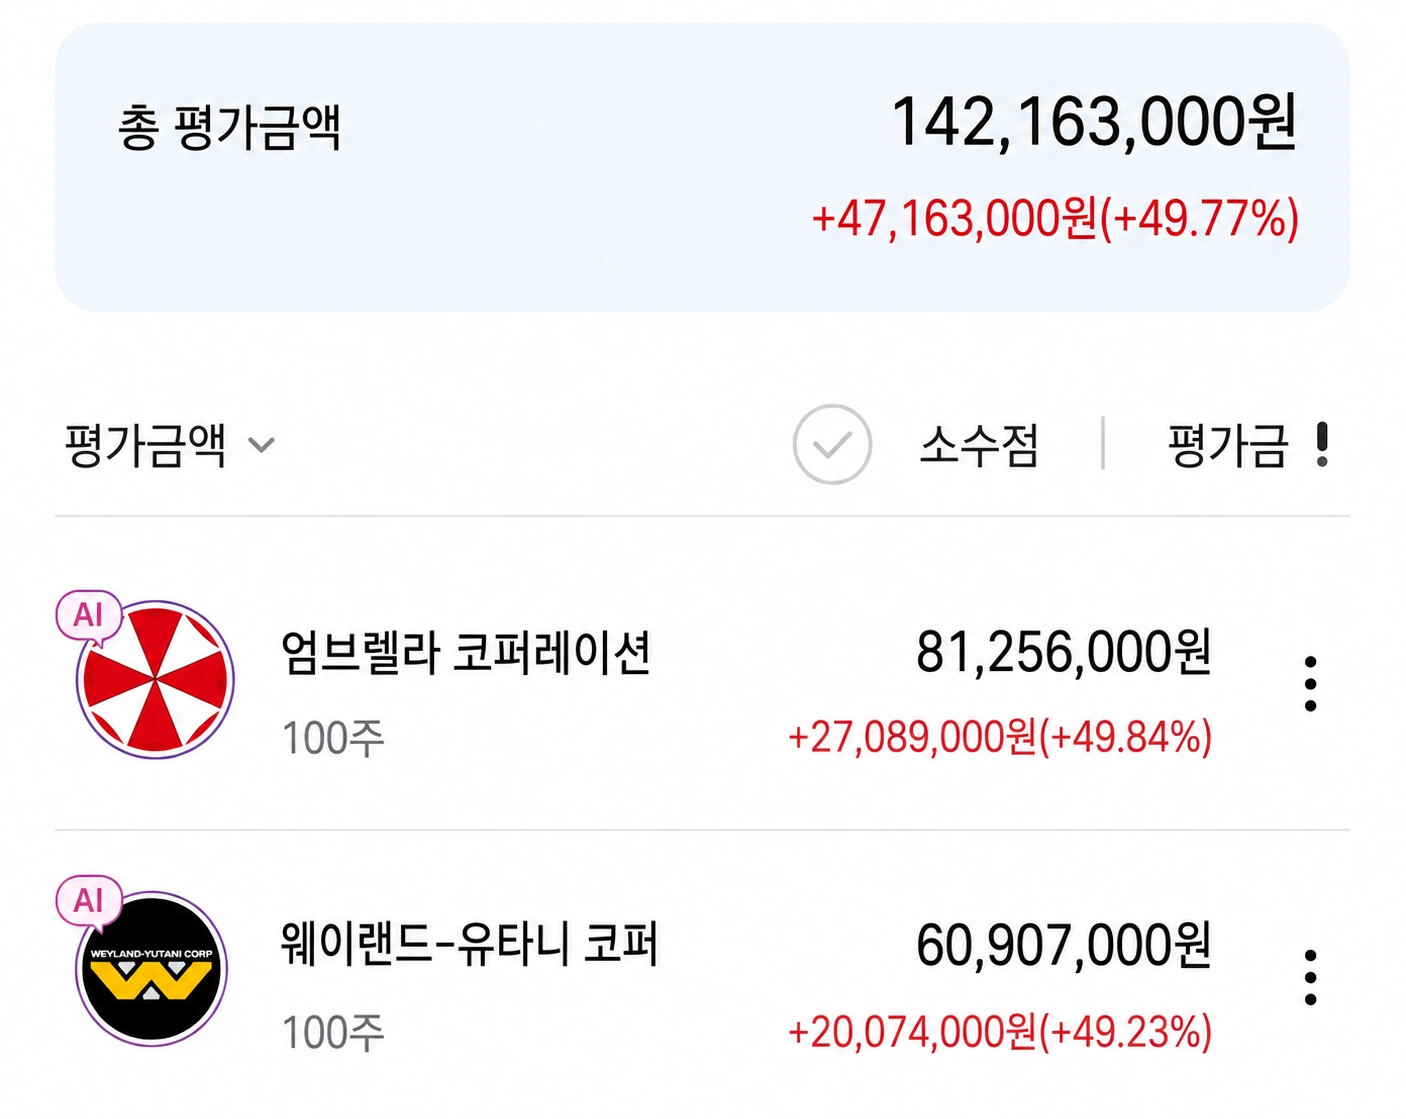Expand the 평가금액 sort dropdown
Image resolution: width=1406 pixels, height=1119 pixels.
(x=169, y=445)
